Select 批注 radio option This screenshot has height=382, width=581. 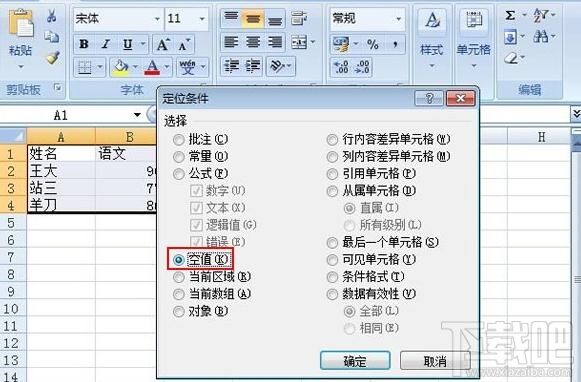[179, 140]
